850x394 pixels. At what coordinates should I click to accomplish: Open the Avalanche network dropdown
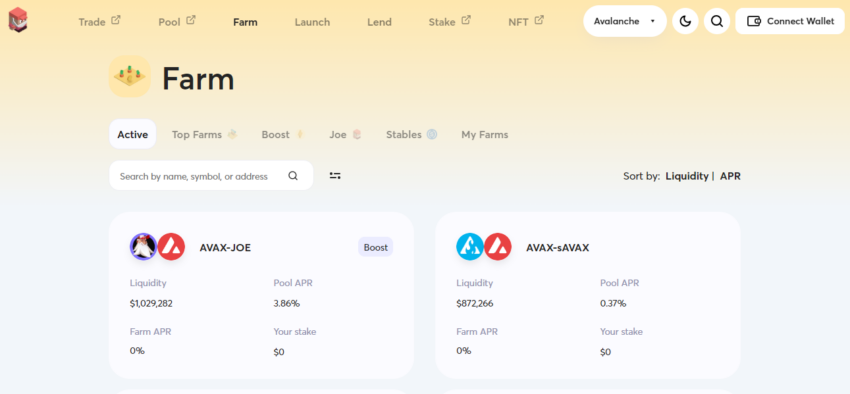pyautogui.click(x=624, y=21)
